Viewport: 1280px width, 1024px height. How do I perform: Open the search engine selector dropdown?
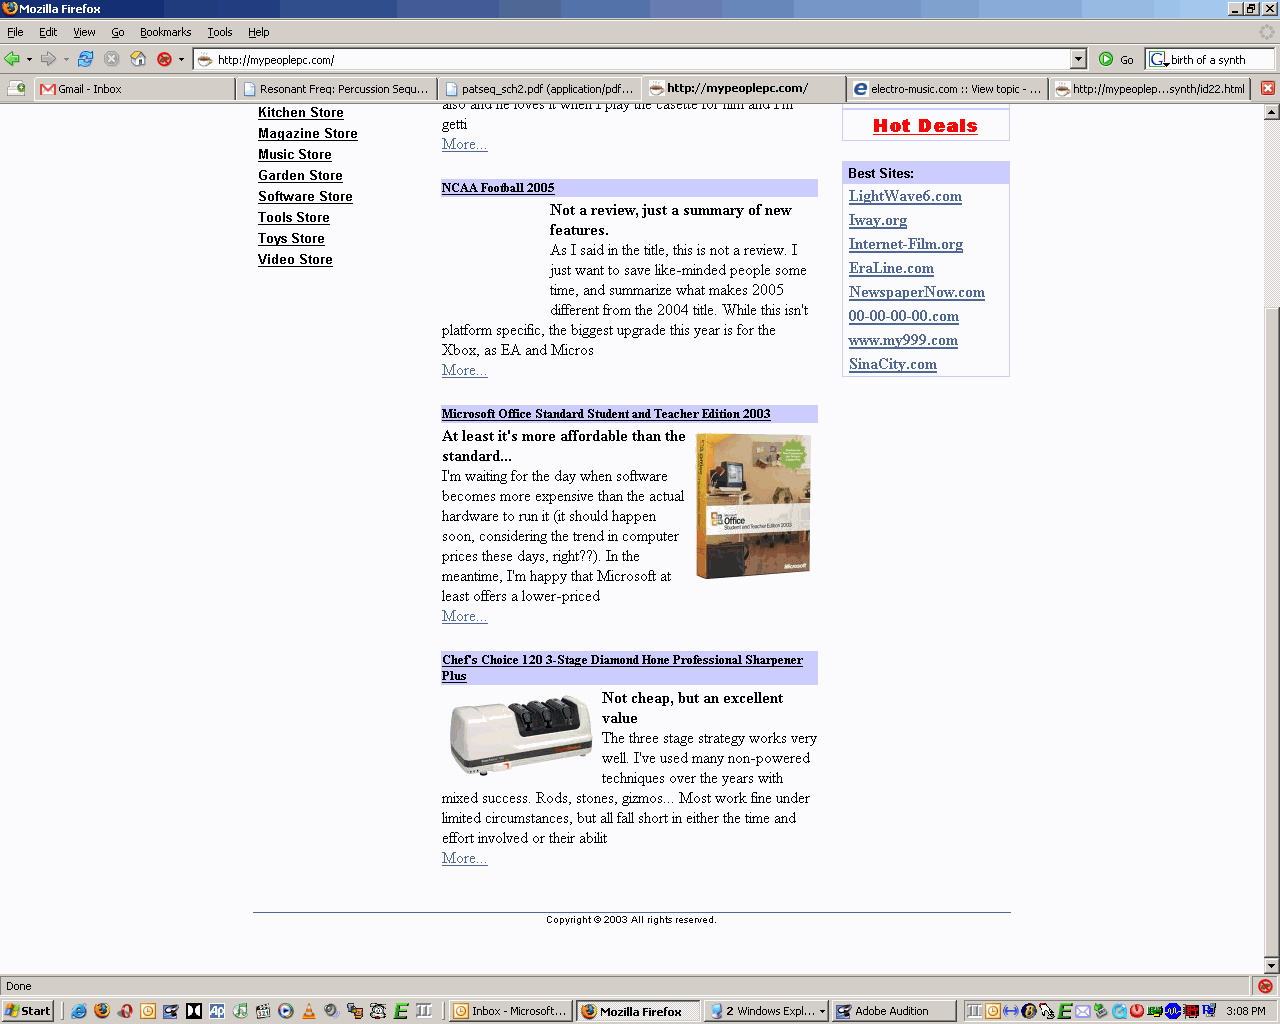pos(1158,59)
